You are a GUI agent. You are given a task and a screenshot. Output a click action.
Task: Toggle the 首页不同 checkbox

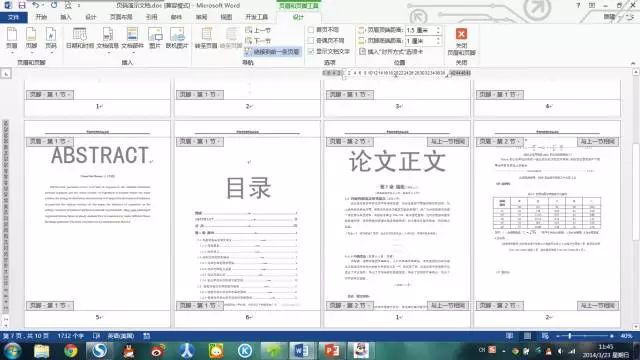tap(311, 30)
